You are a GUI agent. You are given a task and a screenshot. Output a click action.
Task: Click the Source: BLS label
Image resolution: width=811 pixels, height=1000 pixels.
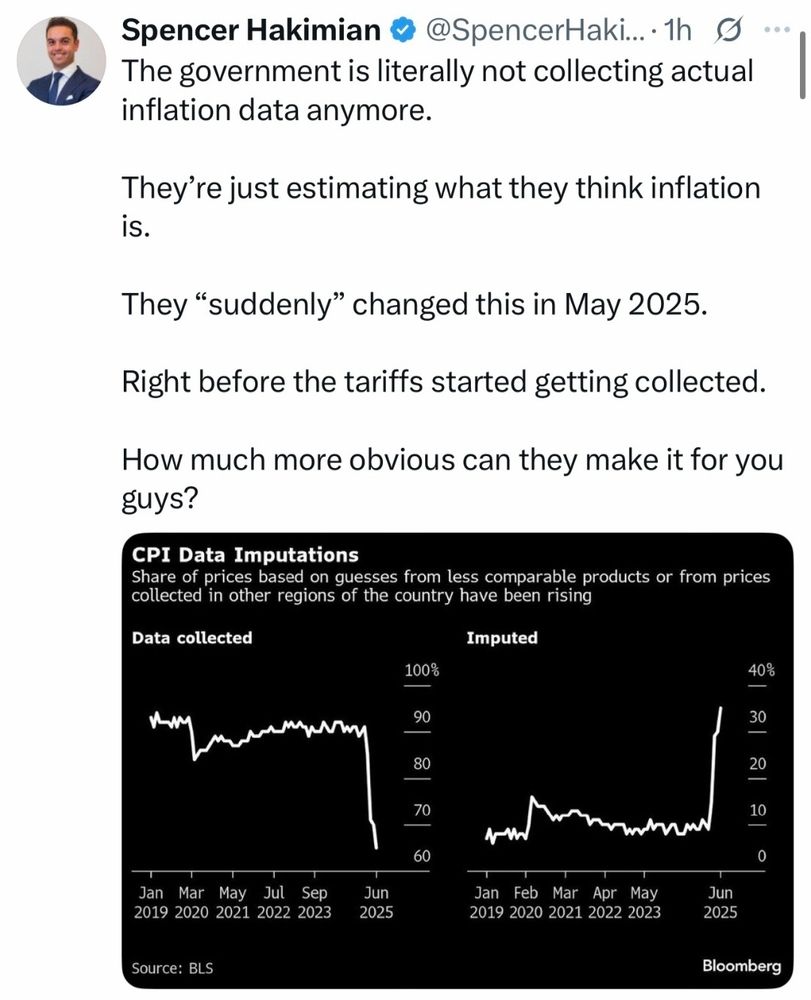172,968
